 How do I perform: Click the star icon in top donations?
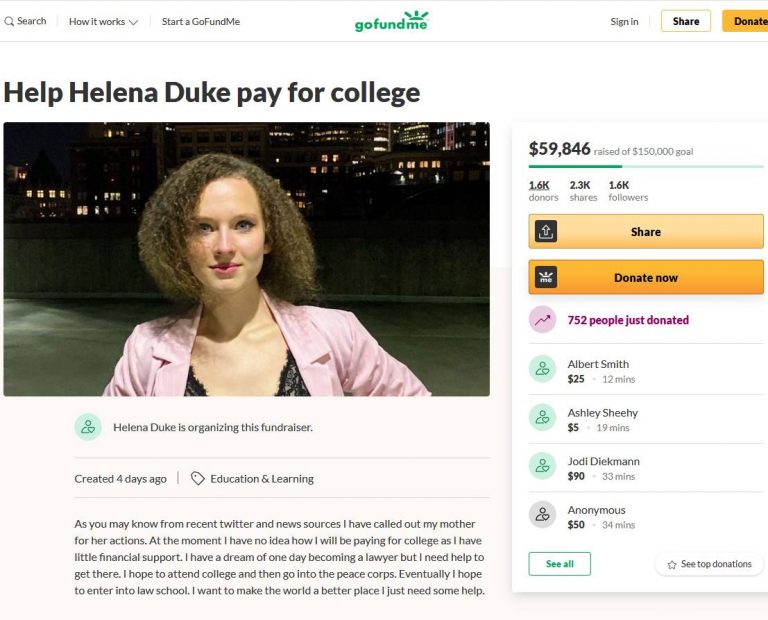tap(672, 565)
